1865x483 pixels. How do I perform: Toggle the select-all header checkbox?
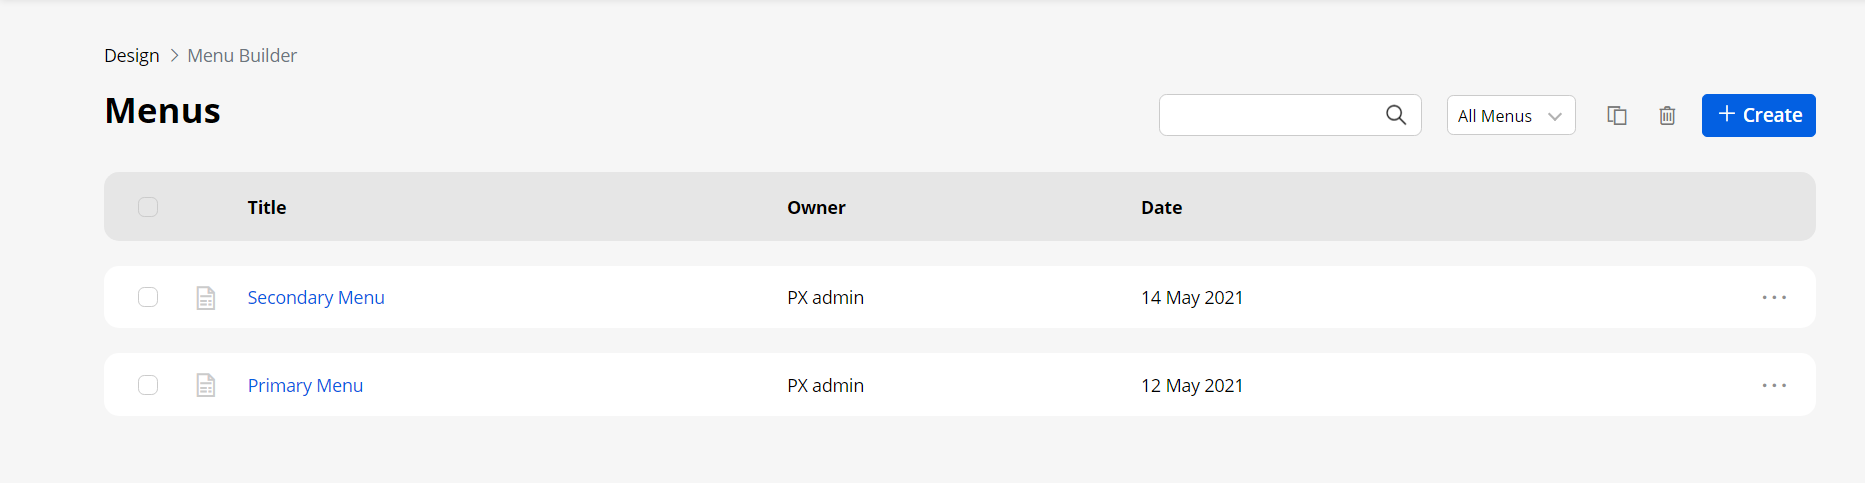[148, 207]
